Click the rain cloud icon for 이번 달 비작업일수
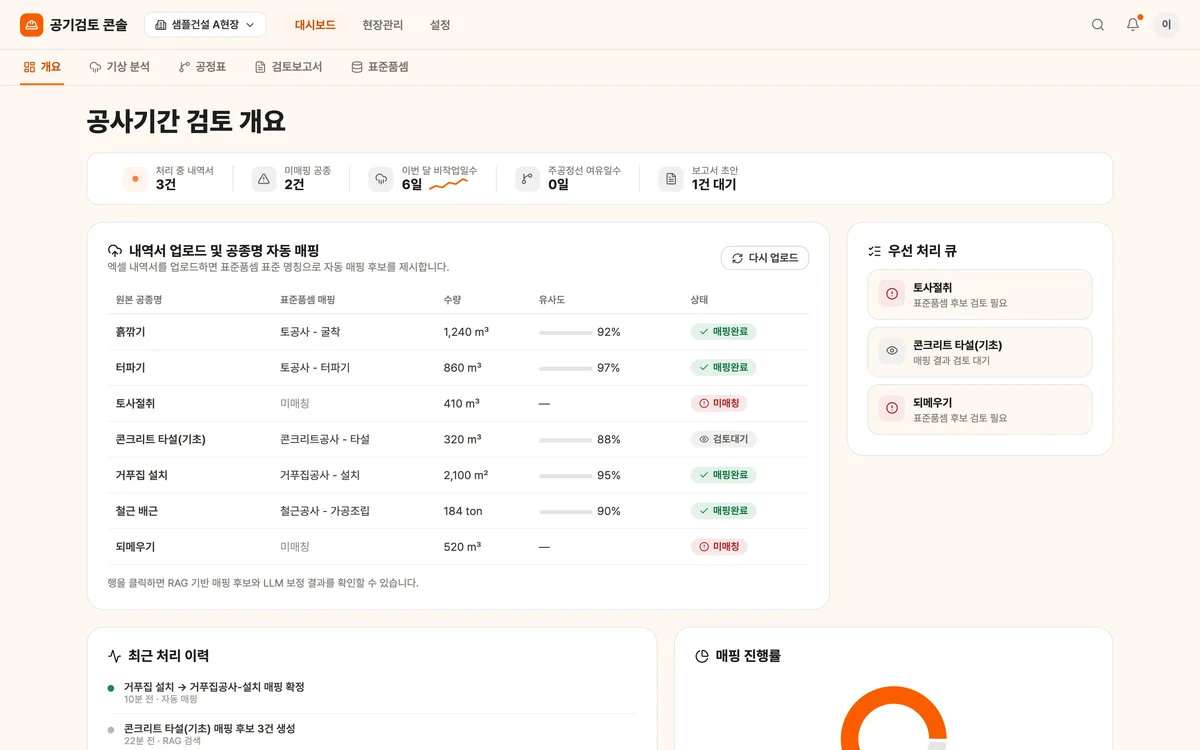Screen dimensions: 1200x750 coord(381,179)
